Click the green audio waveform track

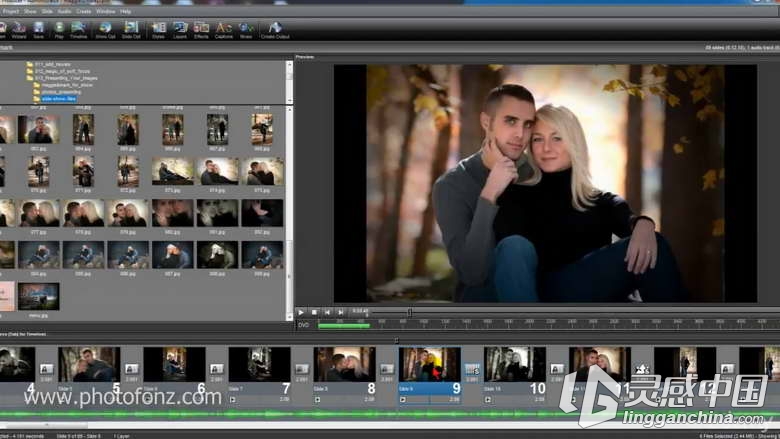click(x=390, y=414)
